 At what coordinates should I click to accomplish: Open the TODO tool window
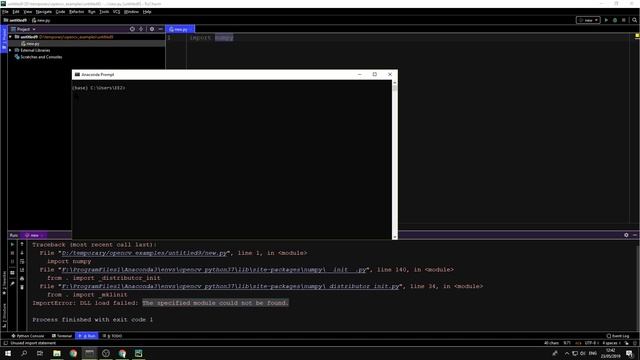(x=112, y=336)
